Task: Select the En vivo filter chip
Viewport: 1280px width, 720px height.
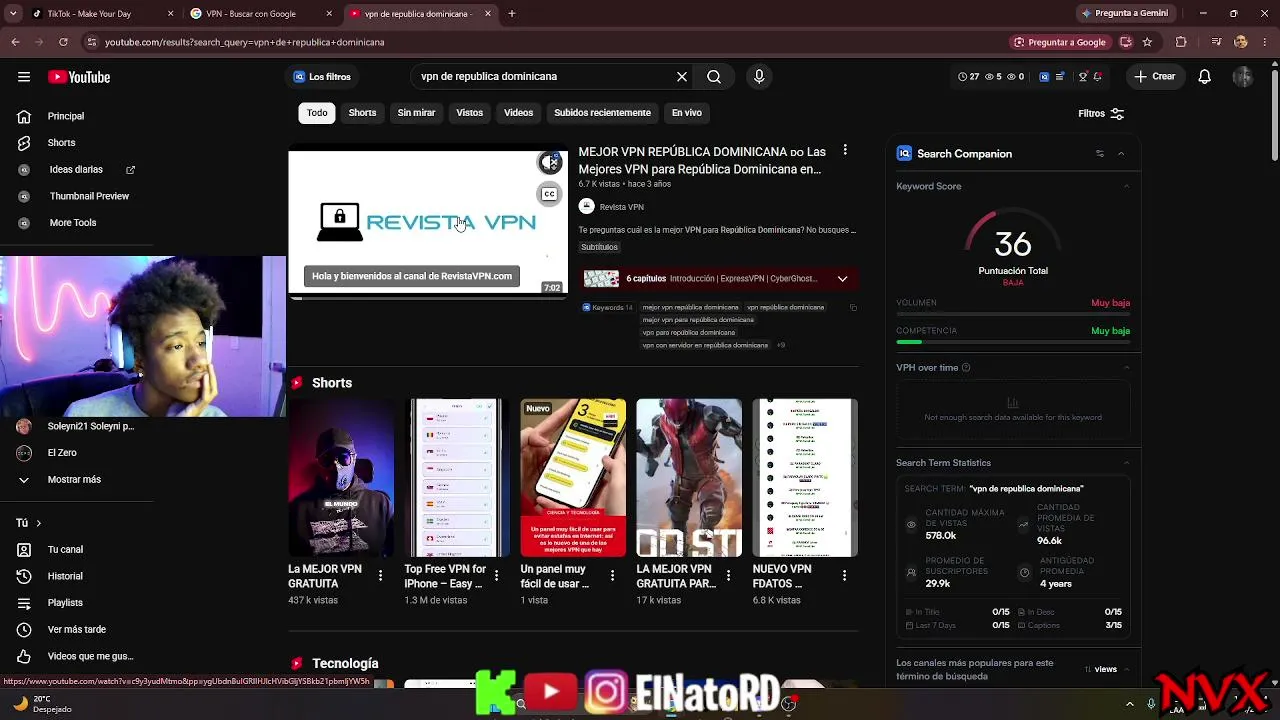Action: (686, 113)
